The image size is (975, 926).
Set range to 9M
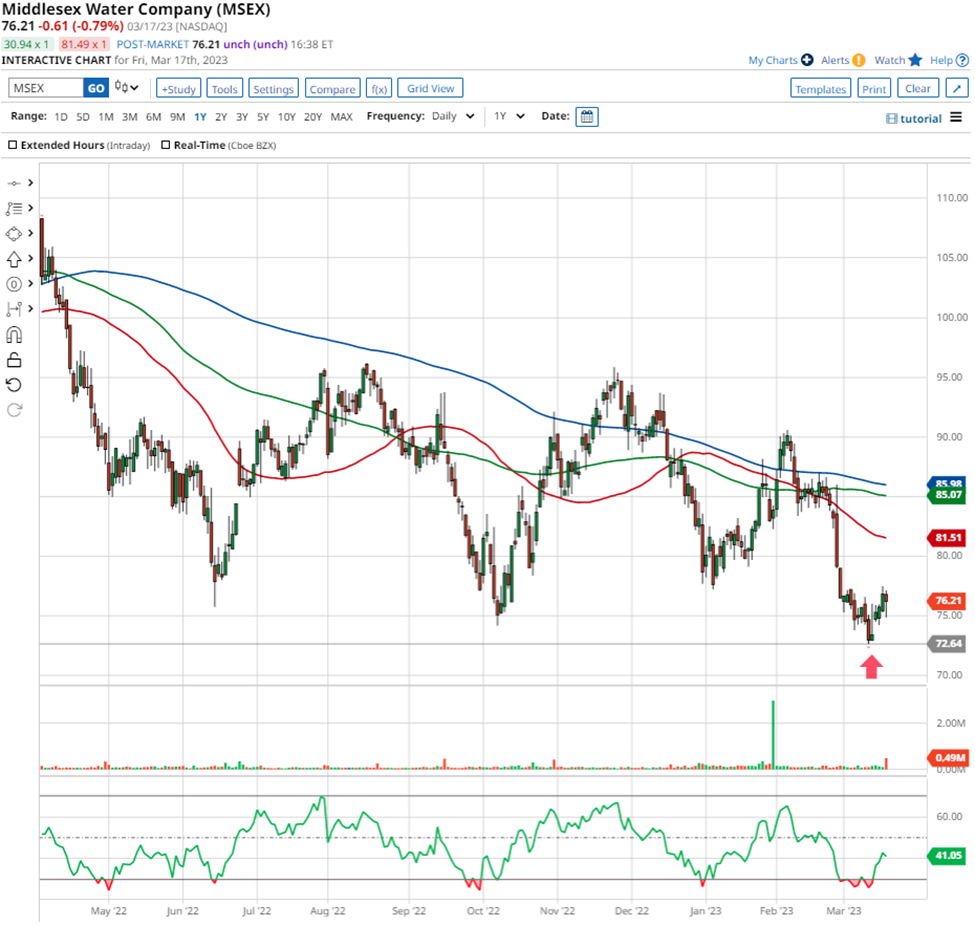(178, 117)
